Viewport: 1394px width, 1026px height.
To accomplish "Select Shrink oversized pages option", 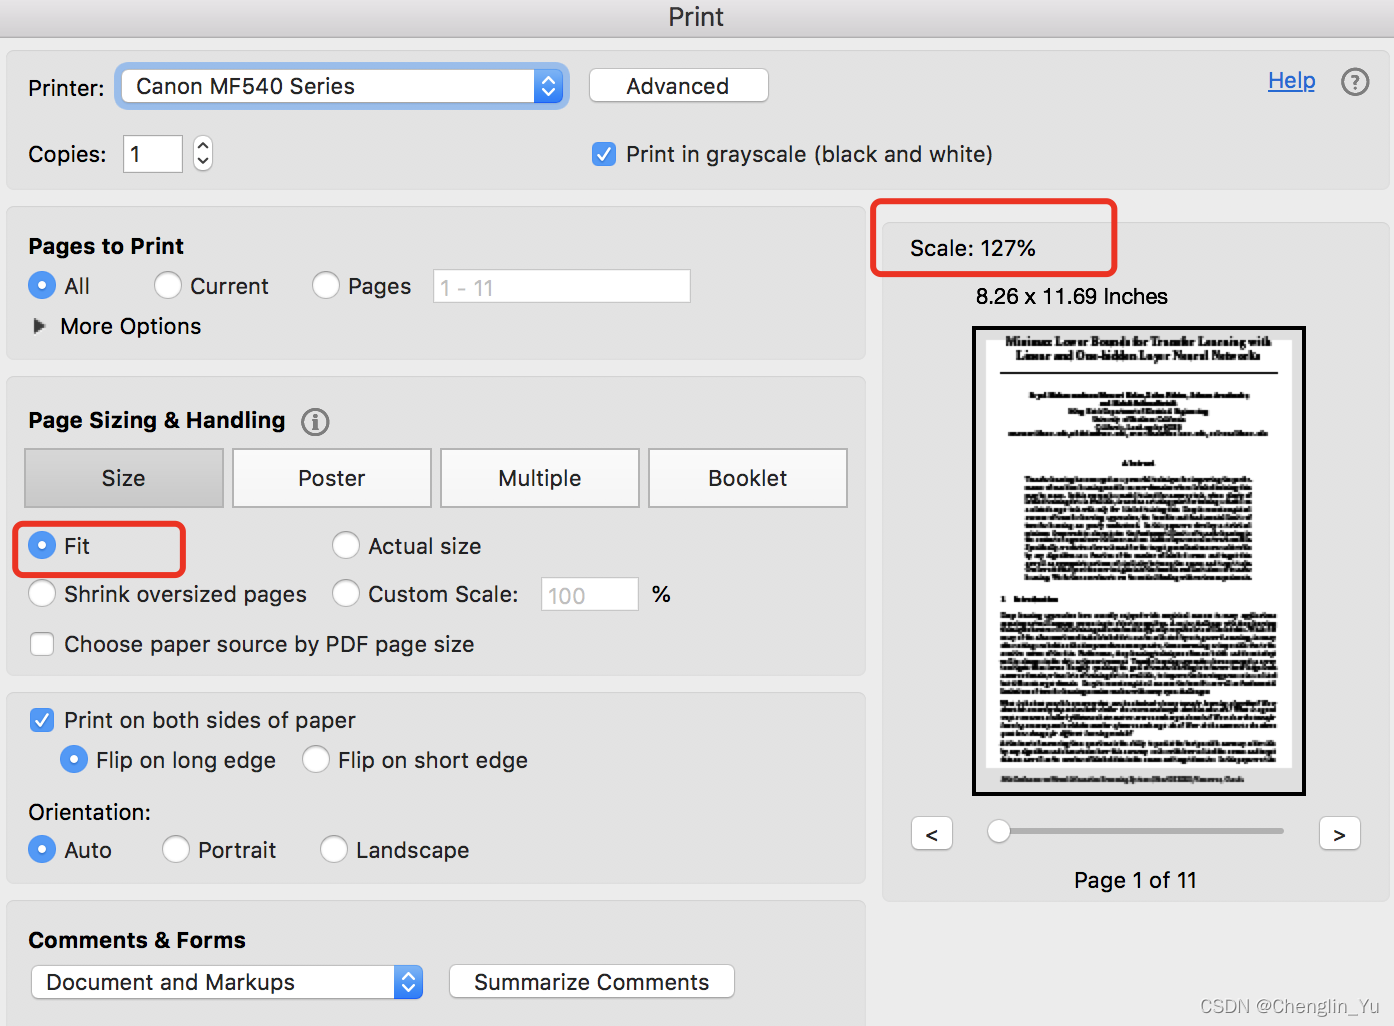I will (42, 594).
